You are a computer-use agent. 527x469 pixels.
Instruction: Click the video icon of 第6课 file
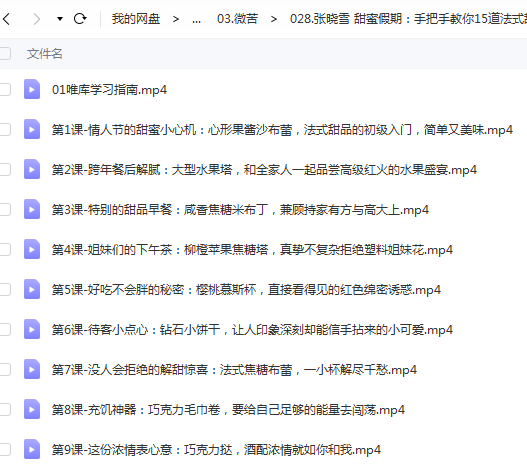[x=32, y=329]
